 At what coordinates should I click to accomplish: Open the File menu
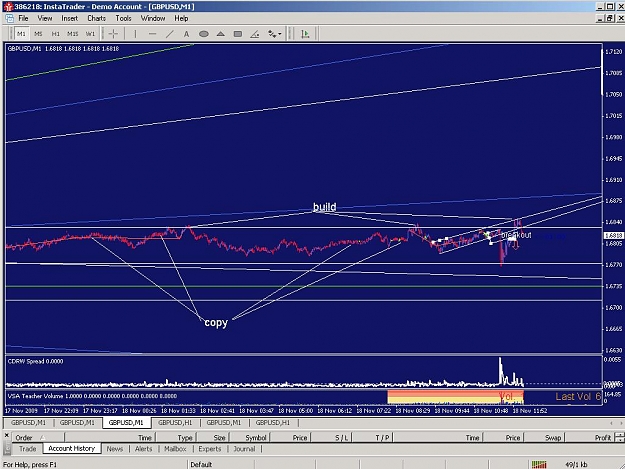click(24, 18)
